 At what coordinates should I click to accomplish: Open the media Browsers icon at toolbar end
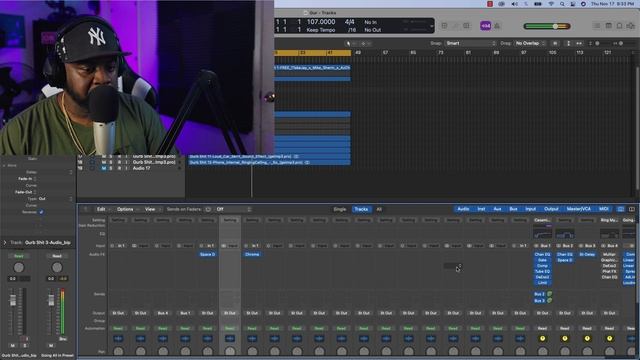pos(631,26)
